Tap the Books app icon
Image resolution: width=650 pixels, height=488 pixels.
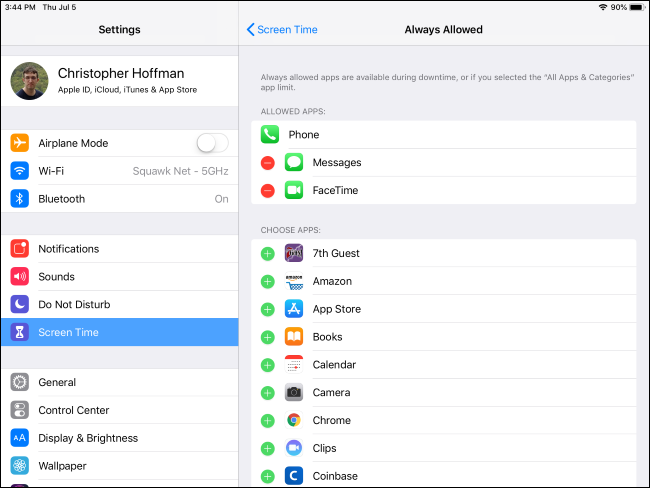(294, 337)
